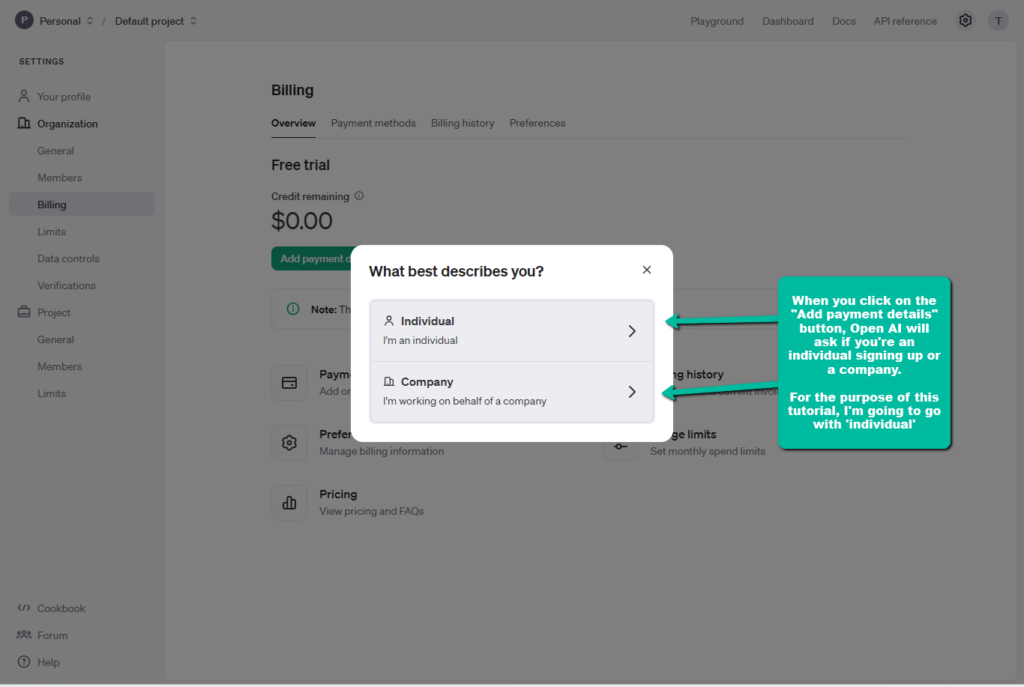Viewport: 1024px width, 687px height.
Task: Select Data controls in the sidebar
Action: [69, 259]
